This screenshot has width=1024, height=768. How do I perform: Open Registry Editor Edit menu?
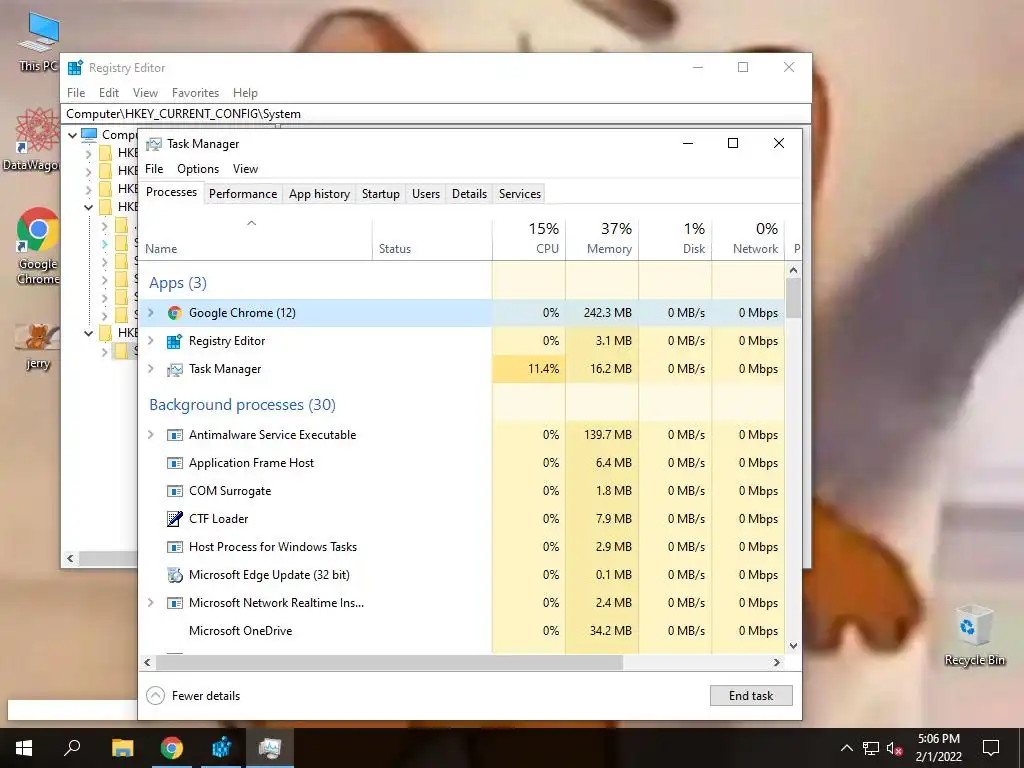109,93
